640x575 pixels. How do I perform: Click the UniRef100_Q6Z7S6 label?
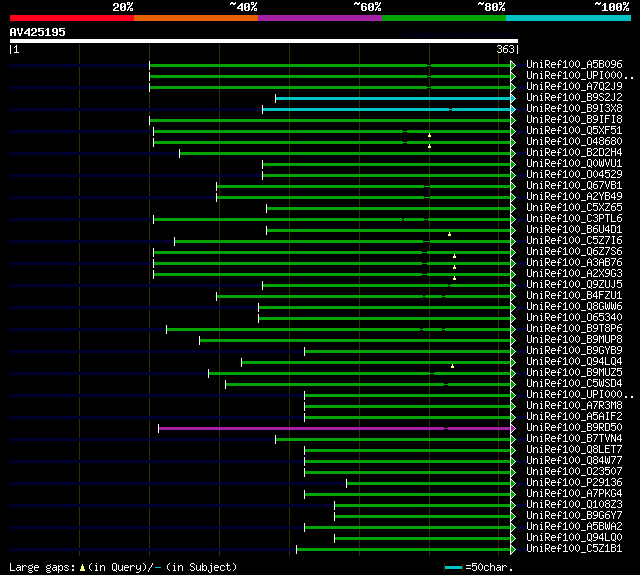pyautogui.click(x=574, y=252)
